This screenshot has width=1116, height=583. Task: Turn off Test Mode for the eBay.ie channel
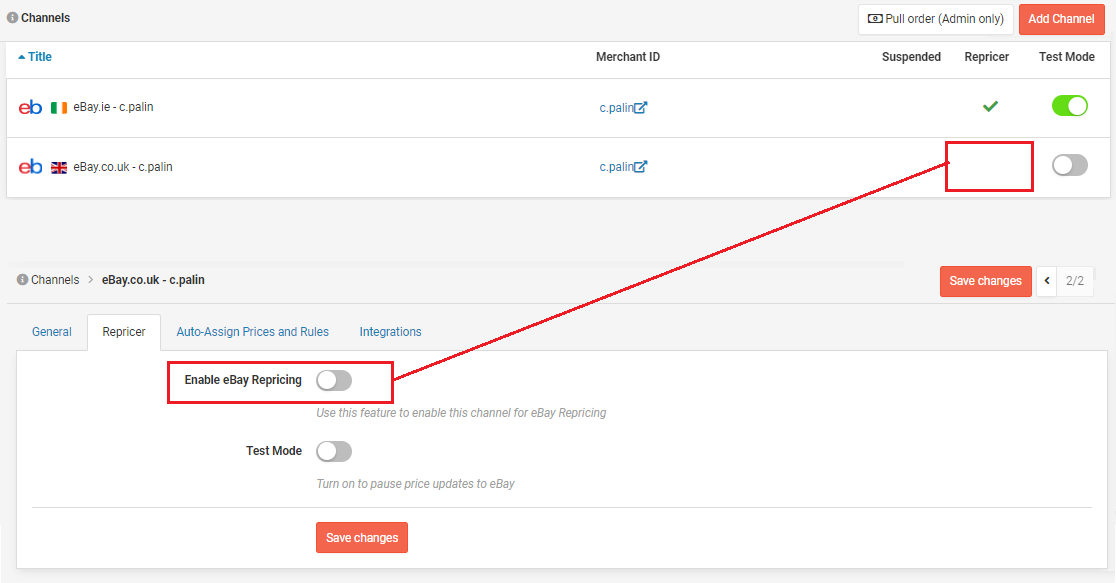1070,106
